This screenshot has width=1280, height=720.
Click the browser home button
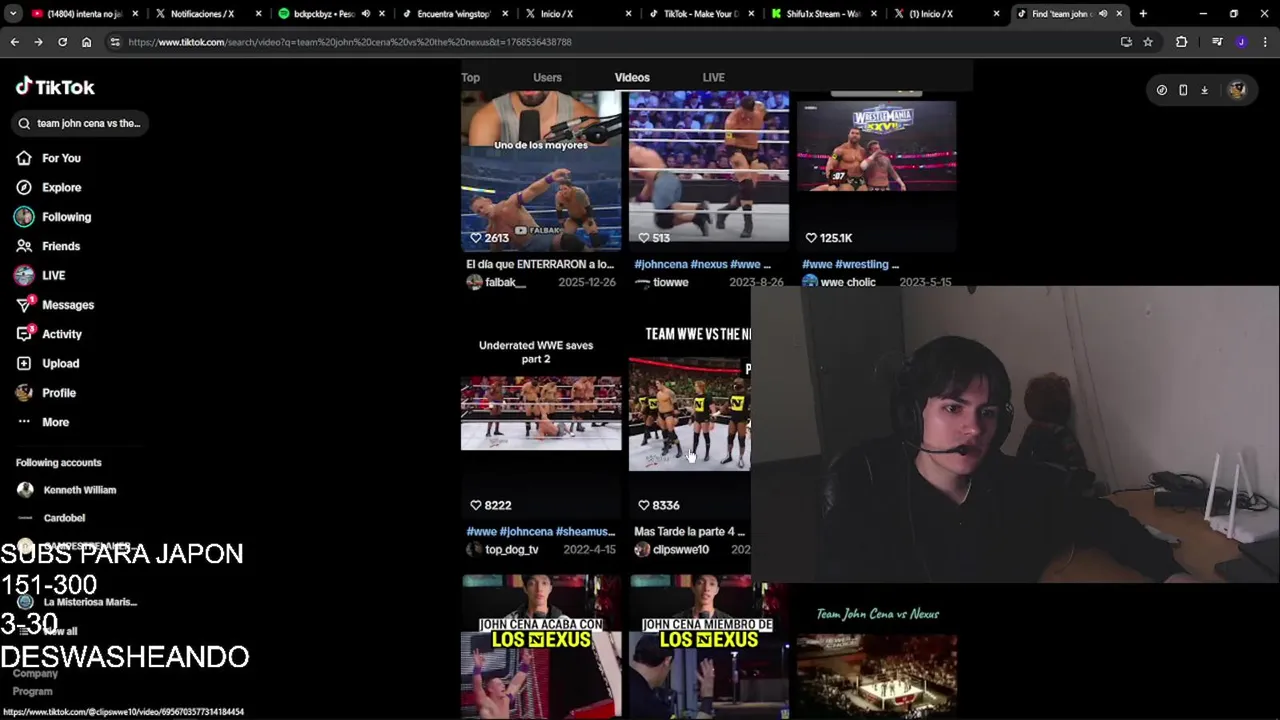click(86, 42)
